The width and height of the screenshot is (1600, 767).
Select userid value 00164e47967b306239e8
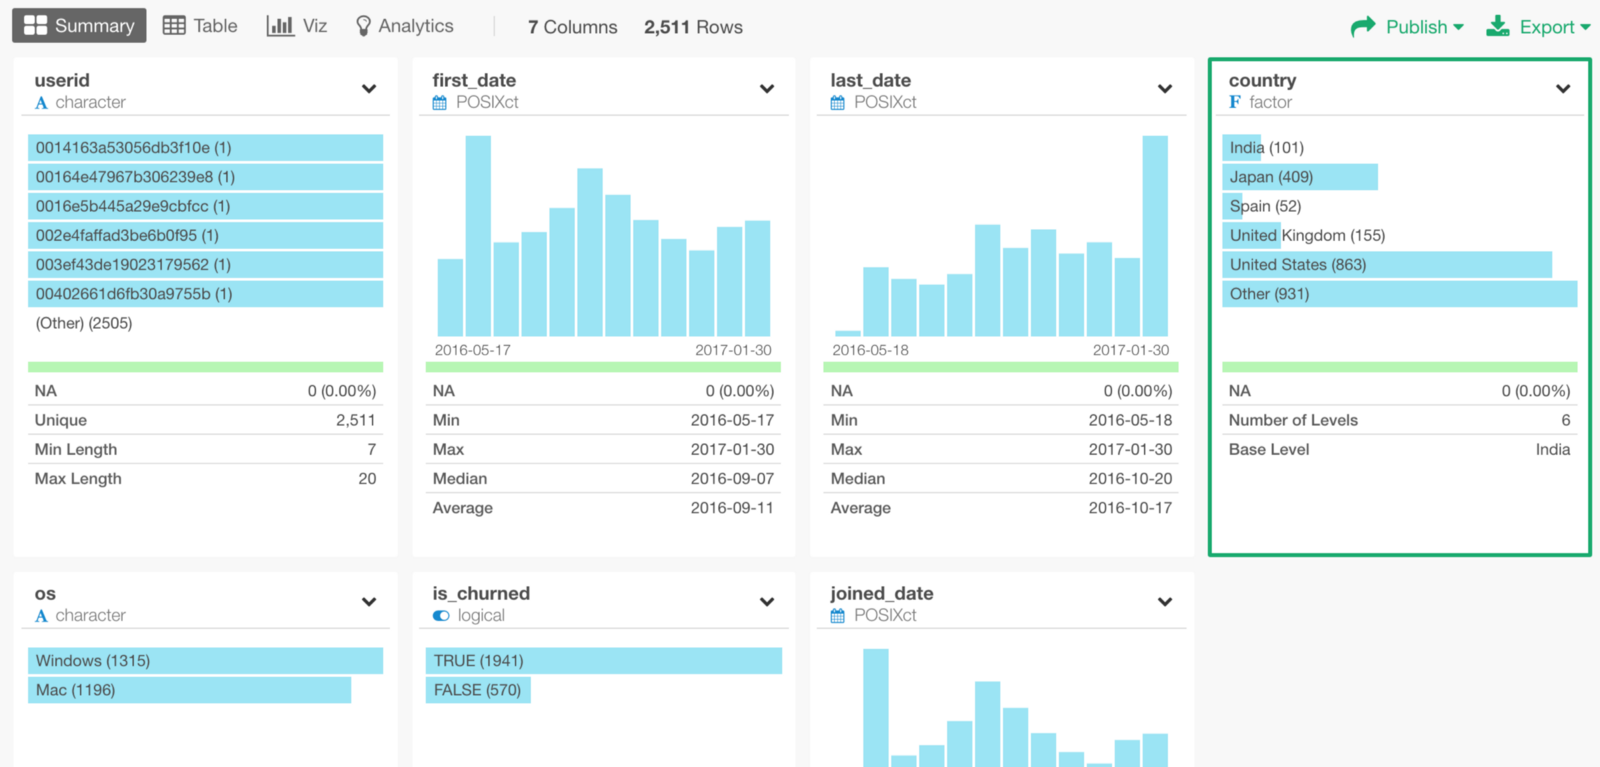205,177
